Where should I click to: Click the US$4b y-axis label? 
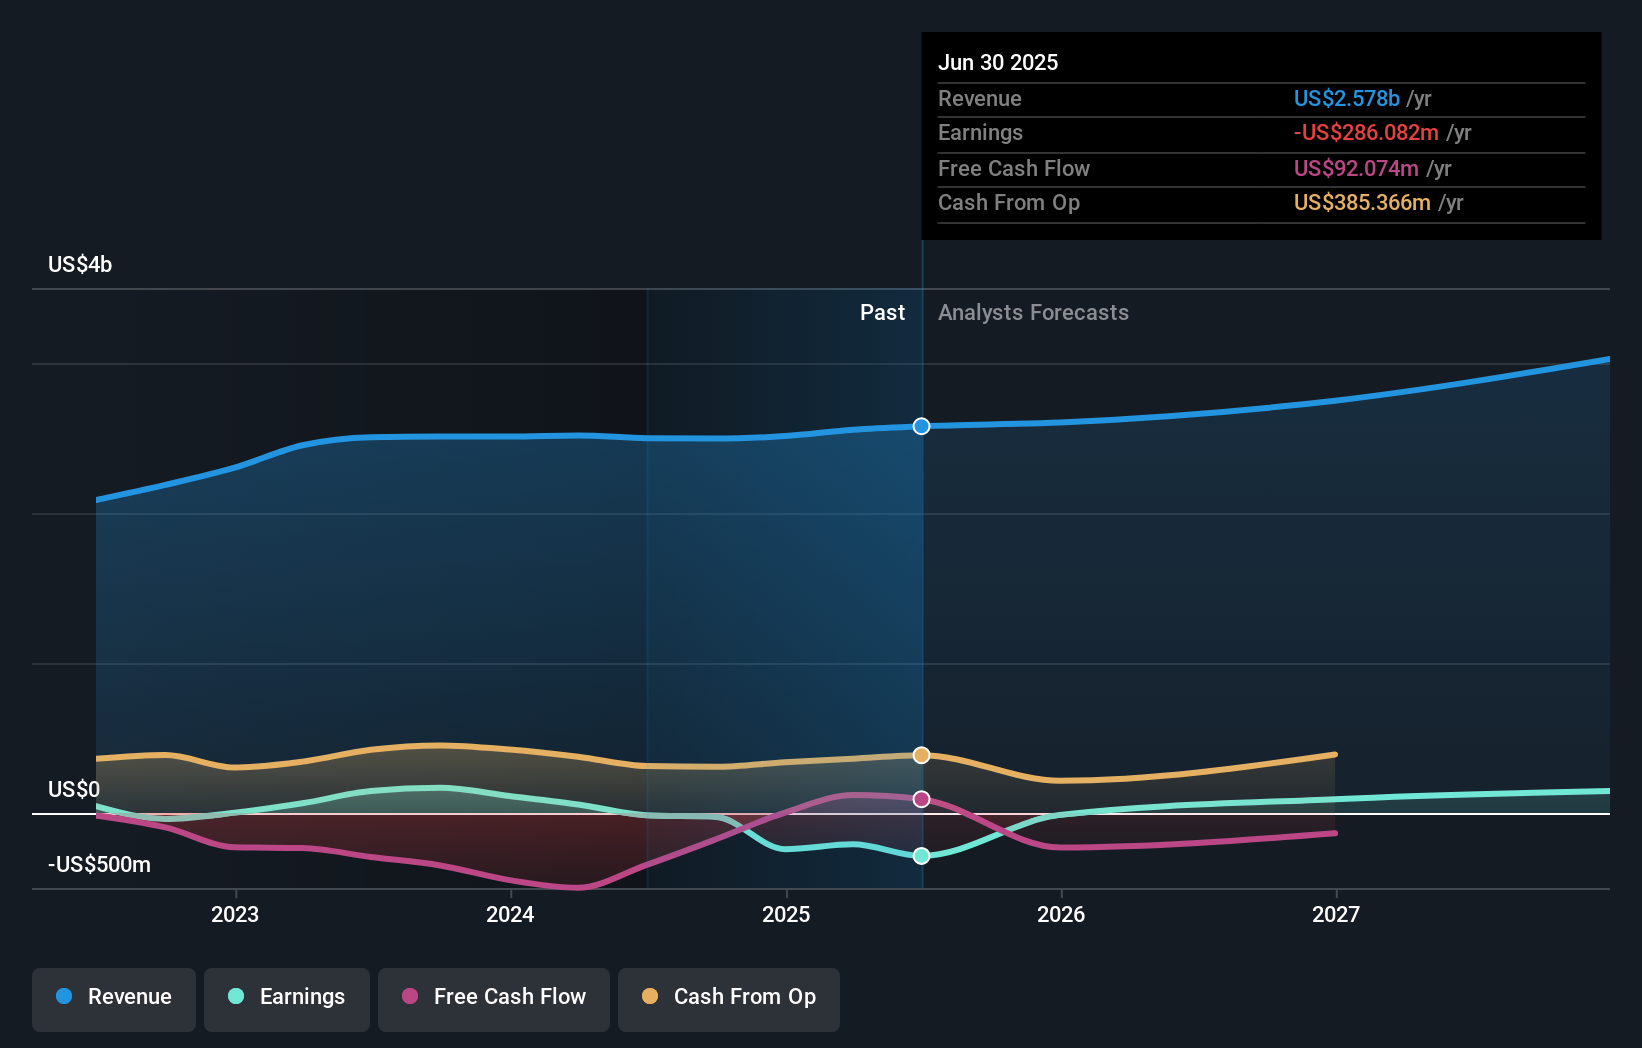80,265
